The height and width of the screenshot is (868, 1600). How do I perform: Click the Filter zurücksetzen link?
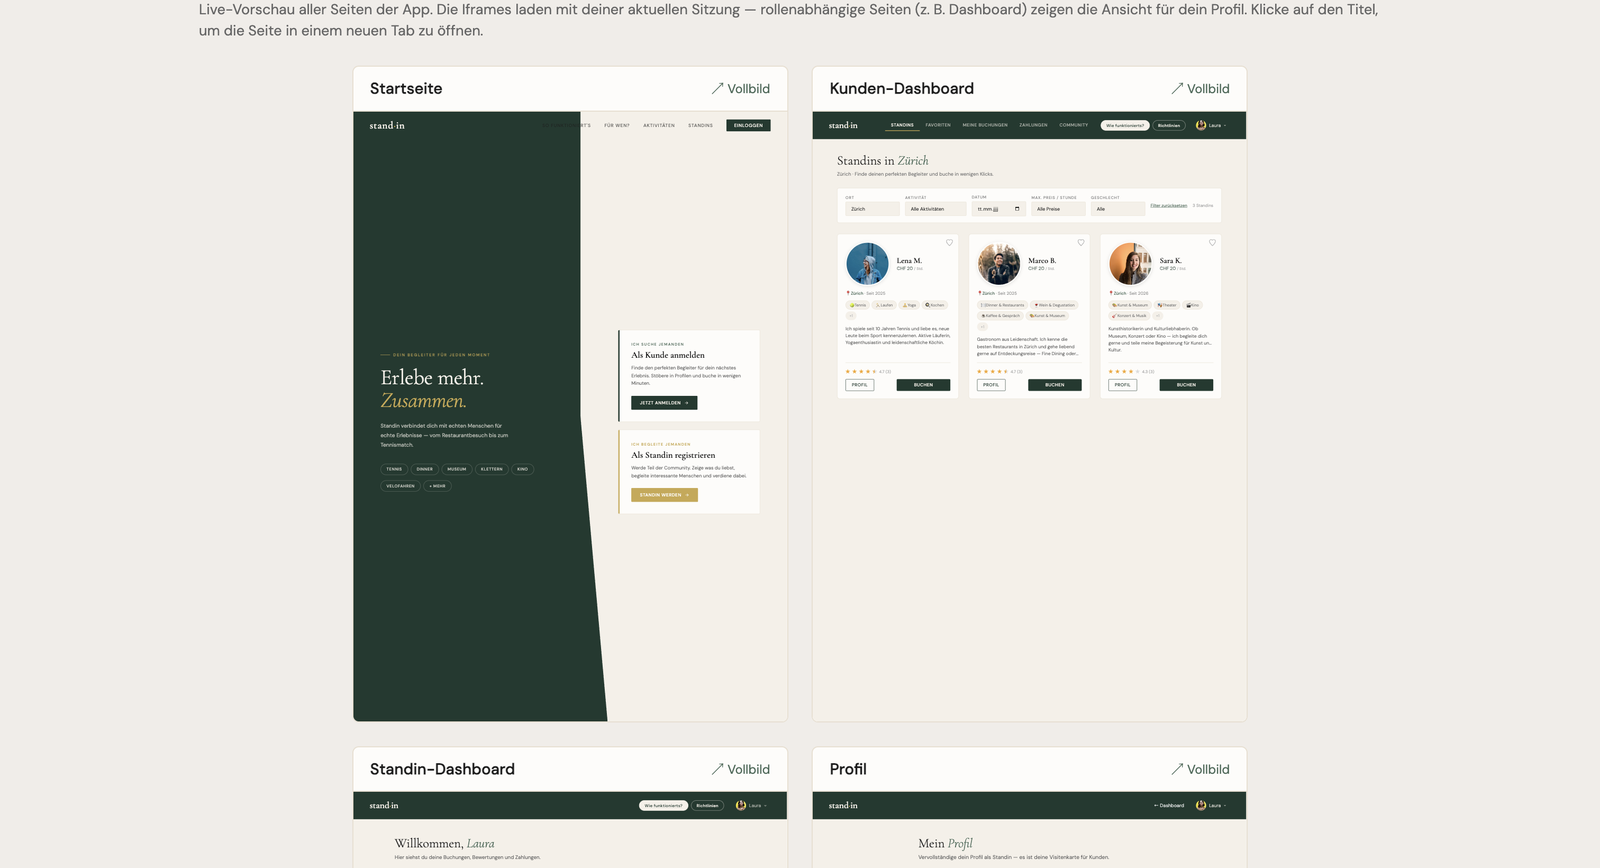coord(1169,206)
